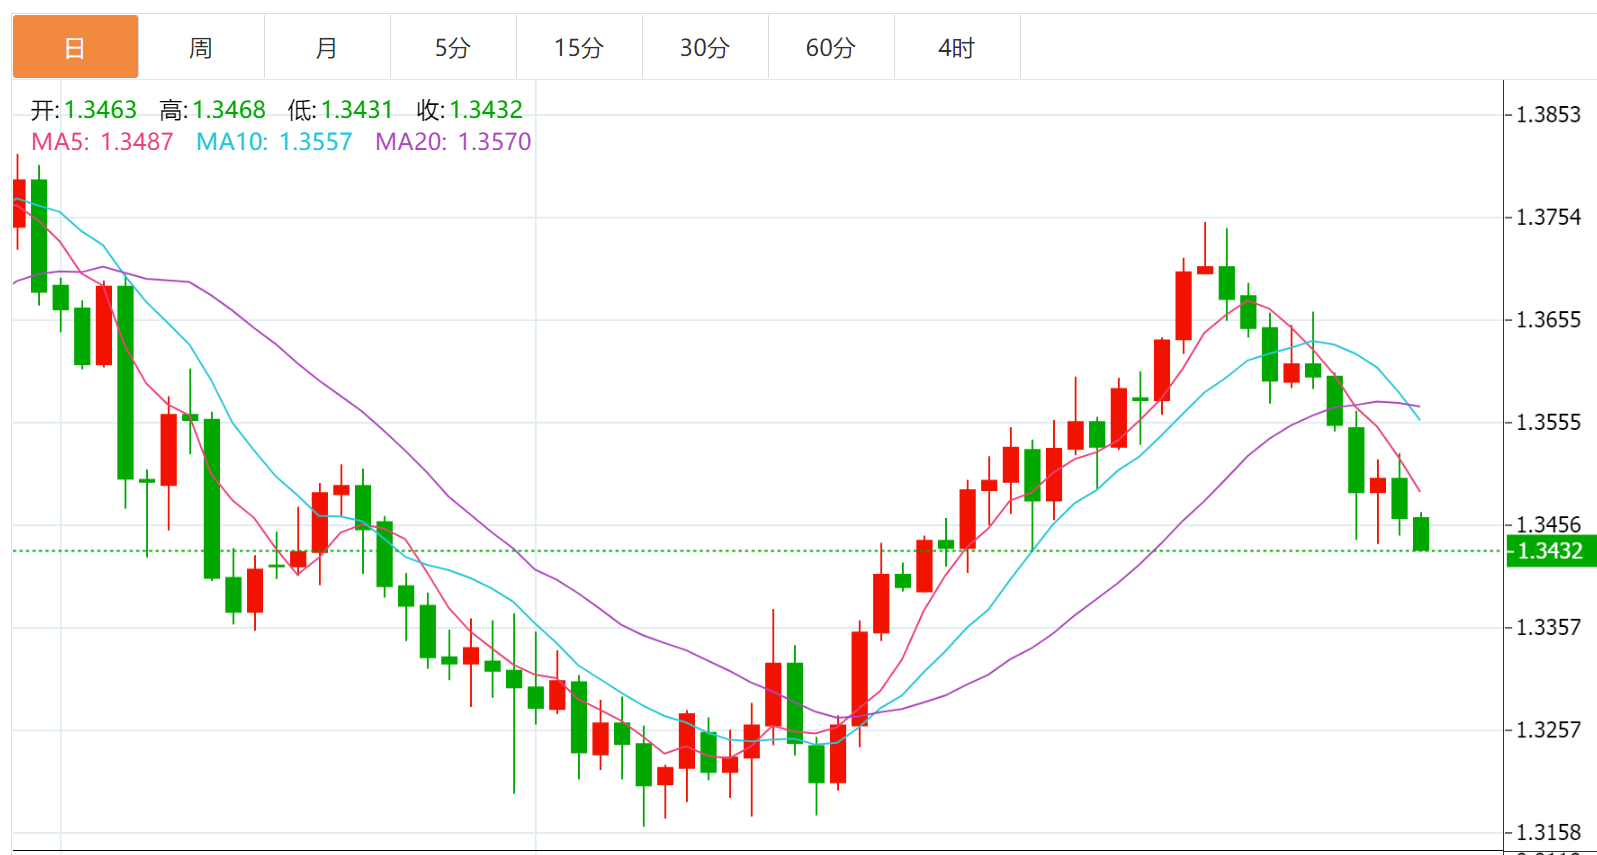1597x855 pixels.
Task: Click the MA20 1.3570 legend label
Action: coord(453,142)
